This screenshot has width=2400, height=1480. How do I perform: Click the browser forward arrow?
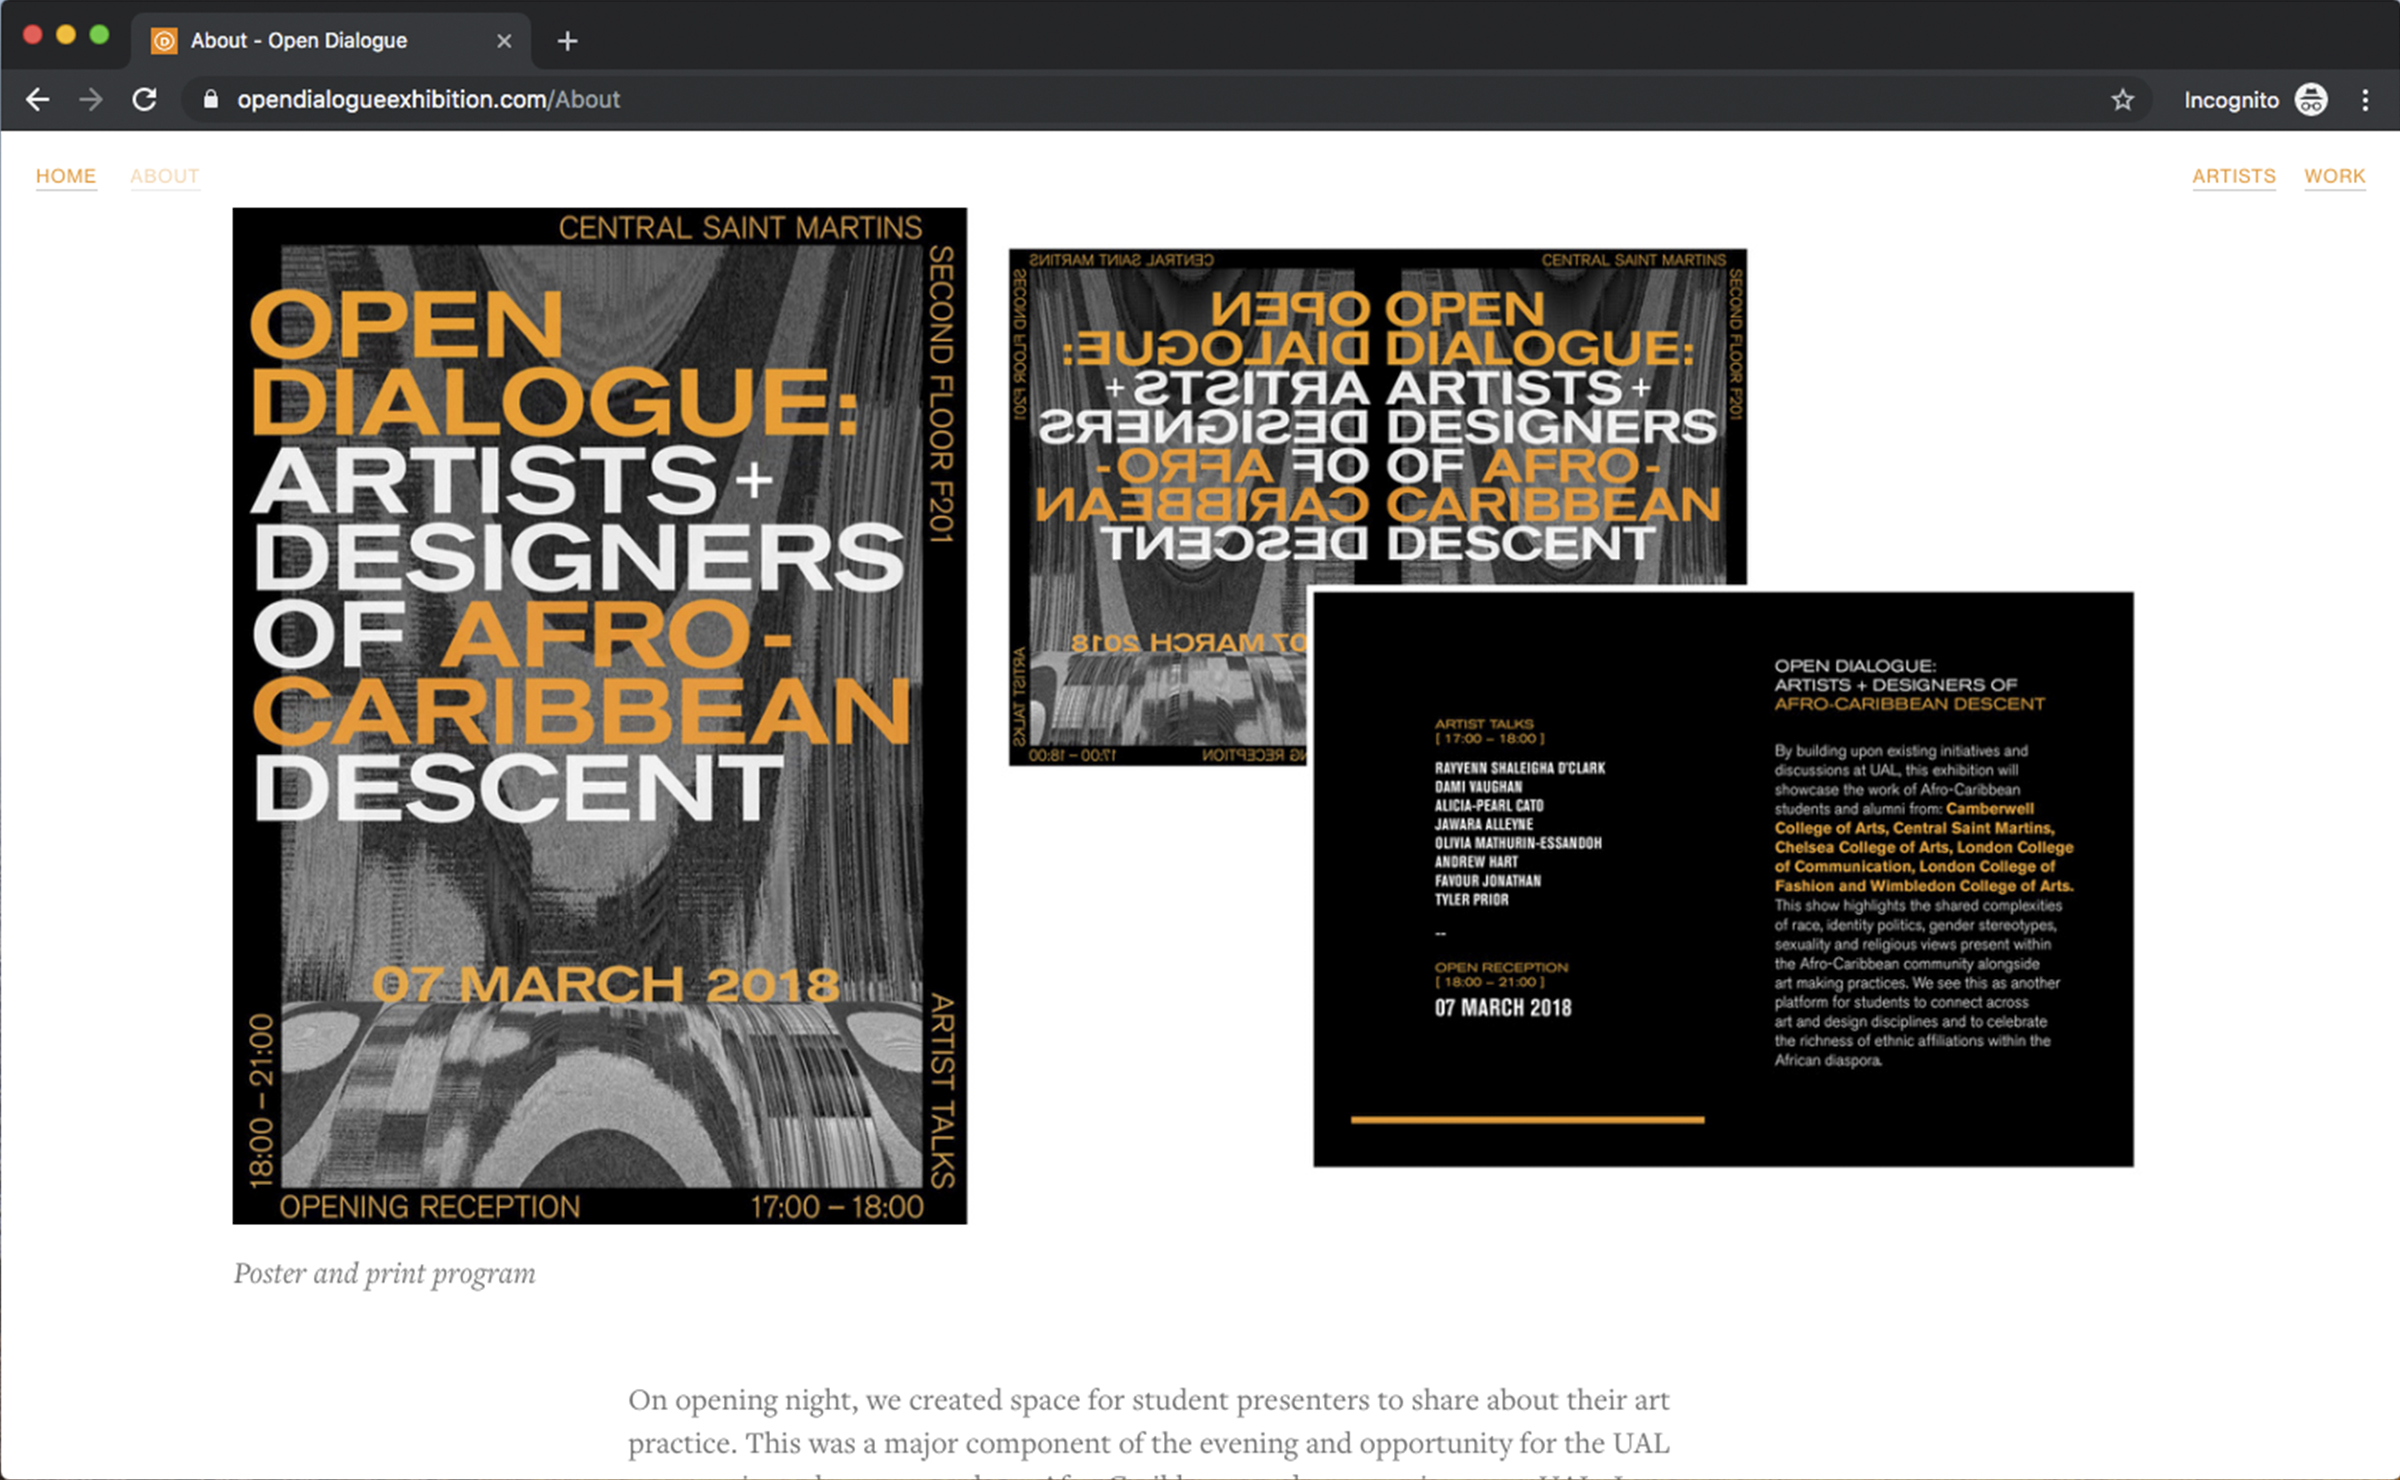91,100
